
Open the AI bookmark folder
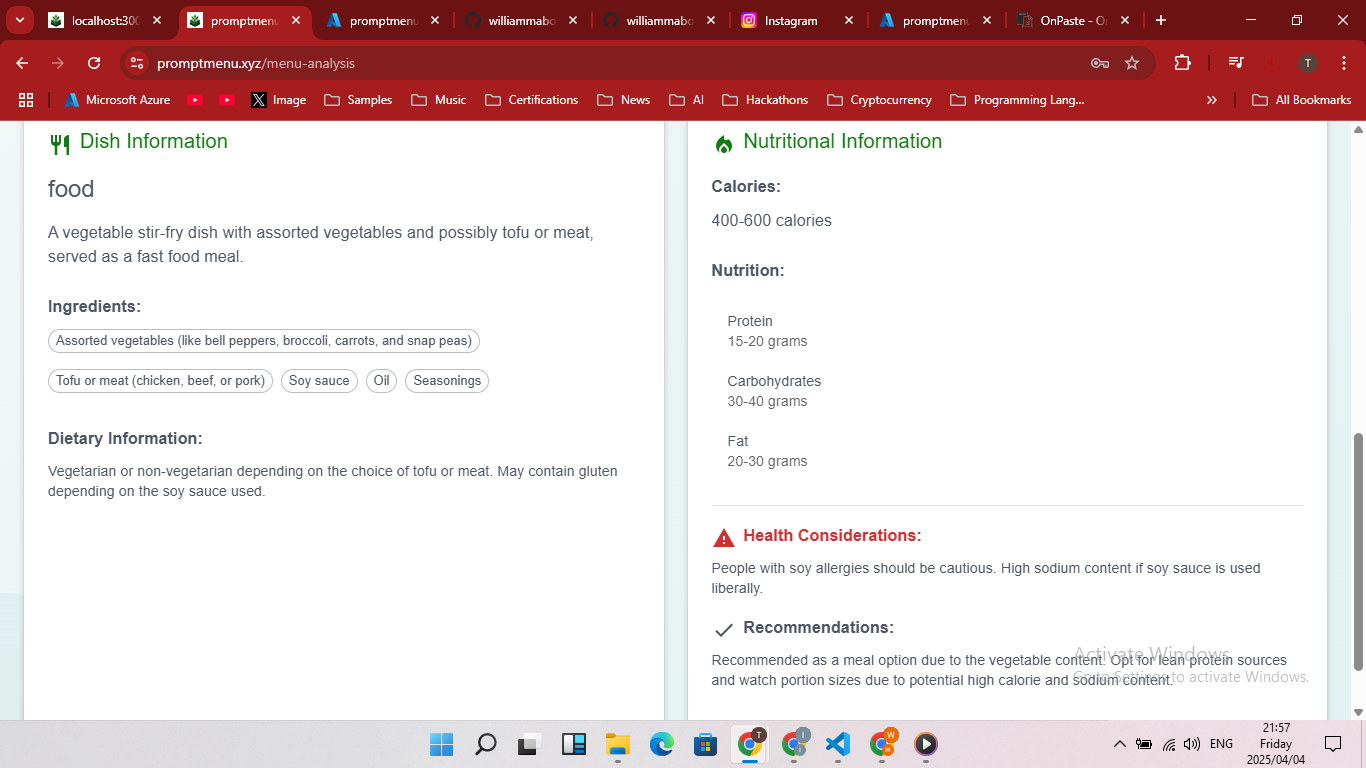click(686, 100)
